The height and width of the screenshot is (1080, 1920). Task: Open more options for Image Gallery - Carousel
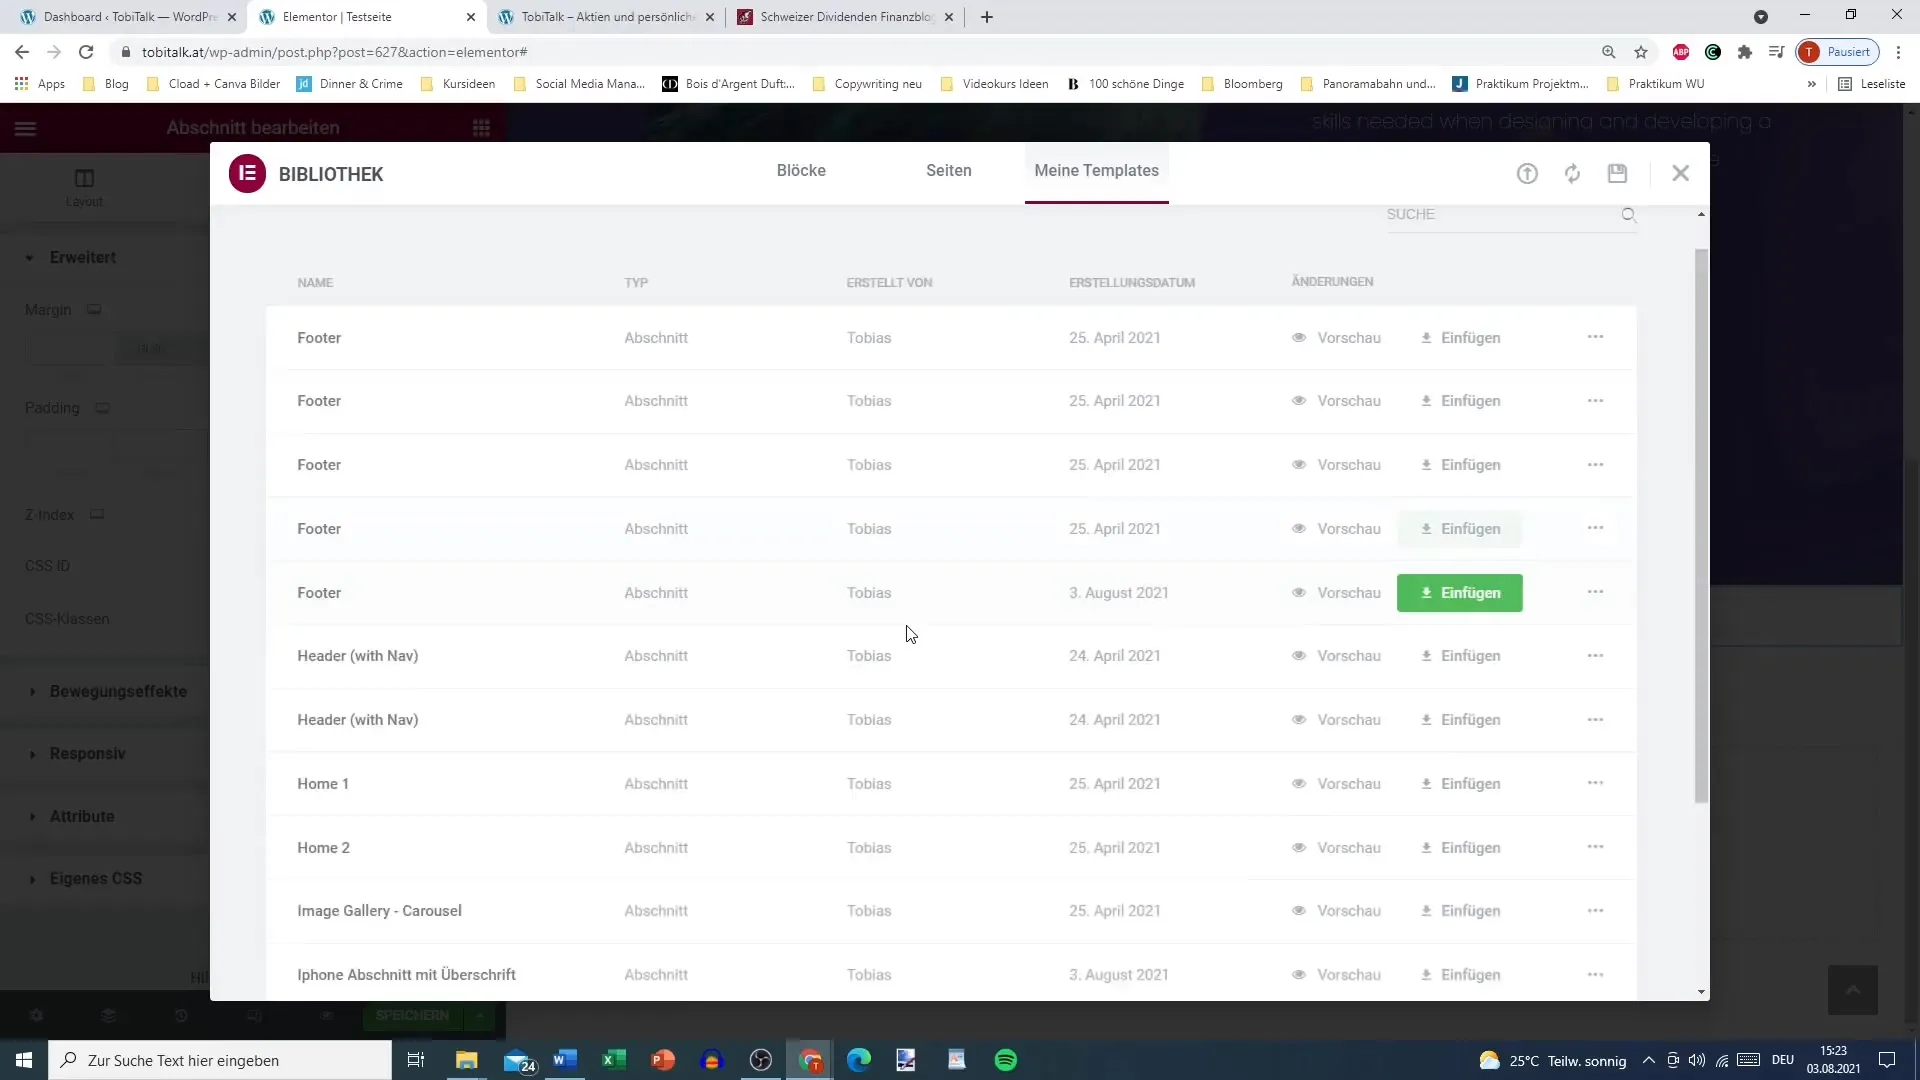point(1595,911)
